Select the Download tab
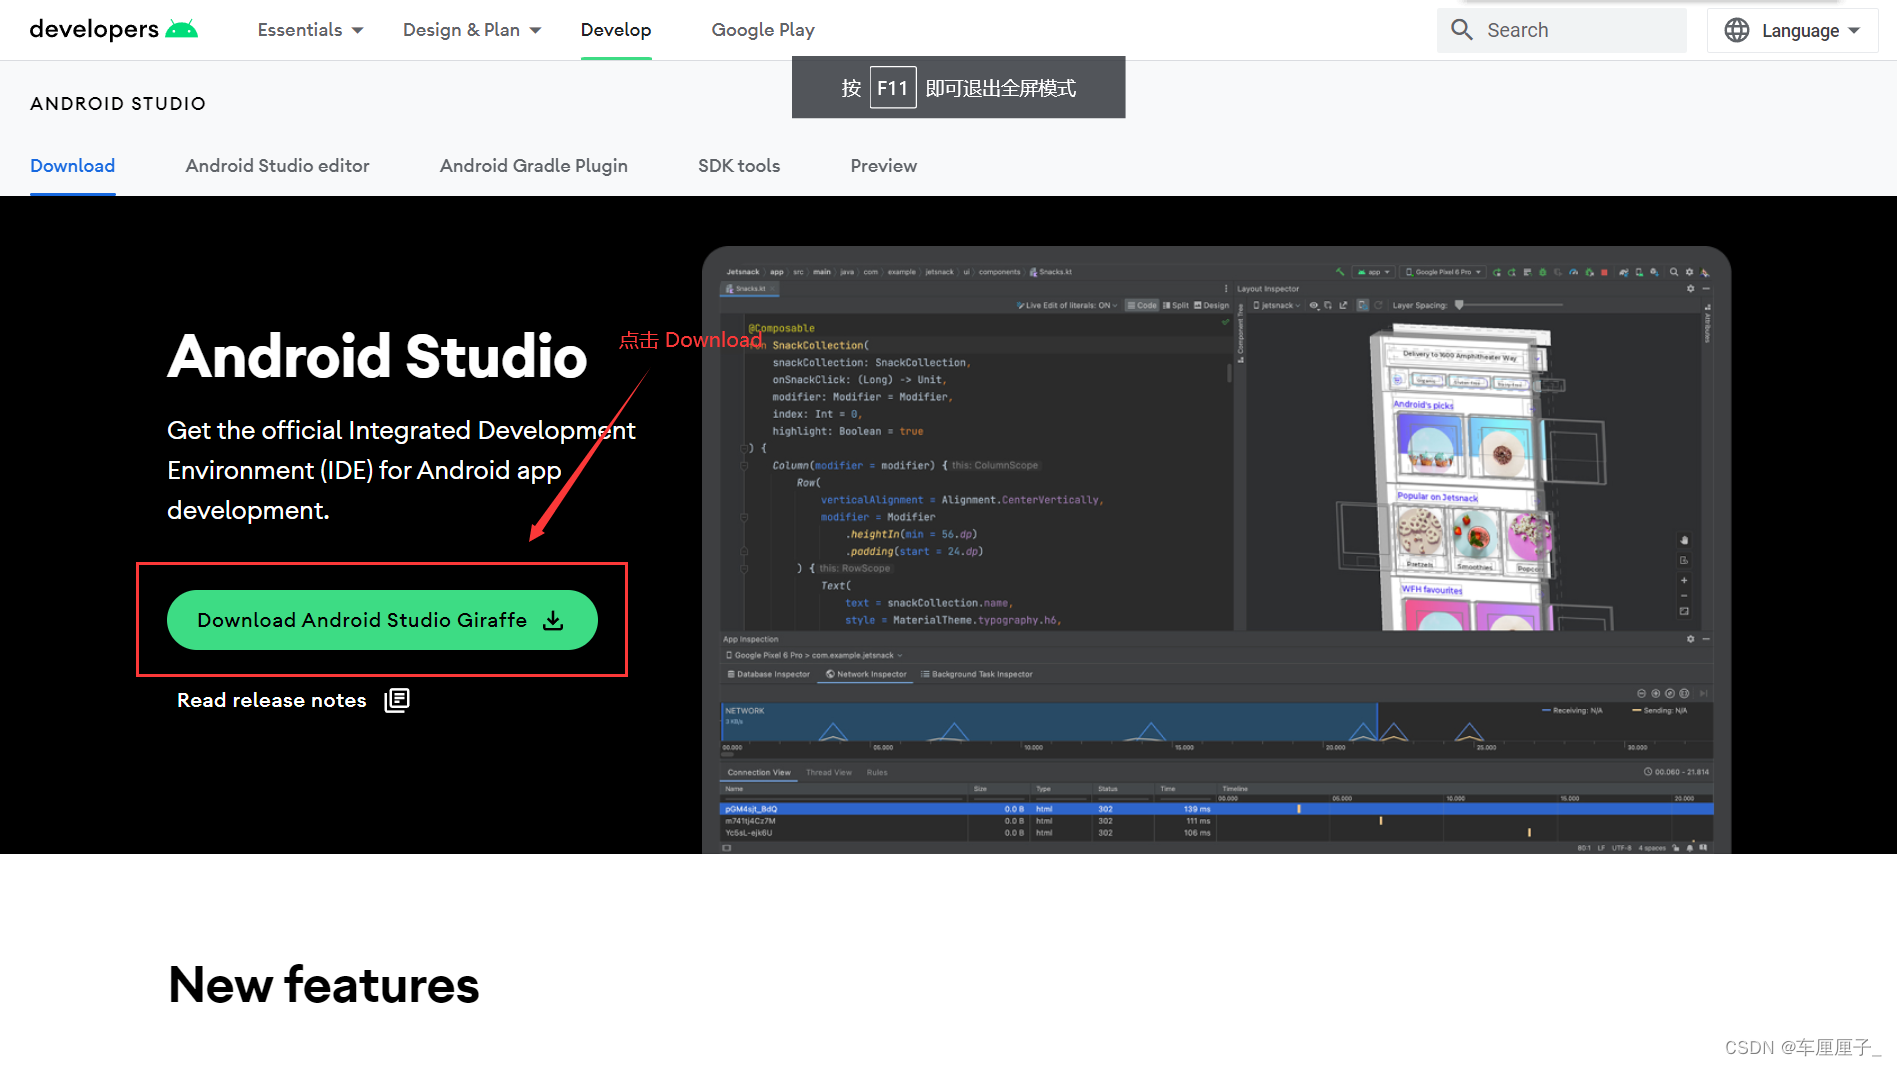The width and height of the screenshot is (1897, 1066). point(72,166)
